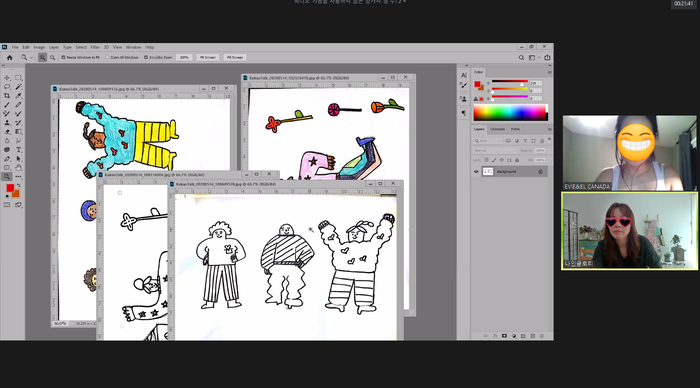Toggle Lock image pixels brush button
This screenshot has height=388, width=700.
[x=494, y=160]
